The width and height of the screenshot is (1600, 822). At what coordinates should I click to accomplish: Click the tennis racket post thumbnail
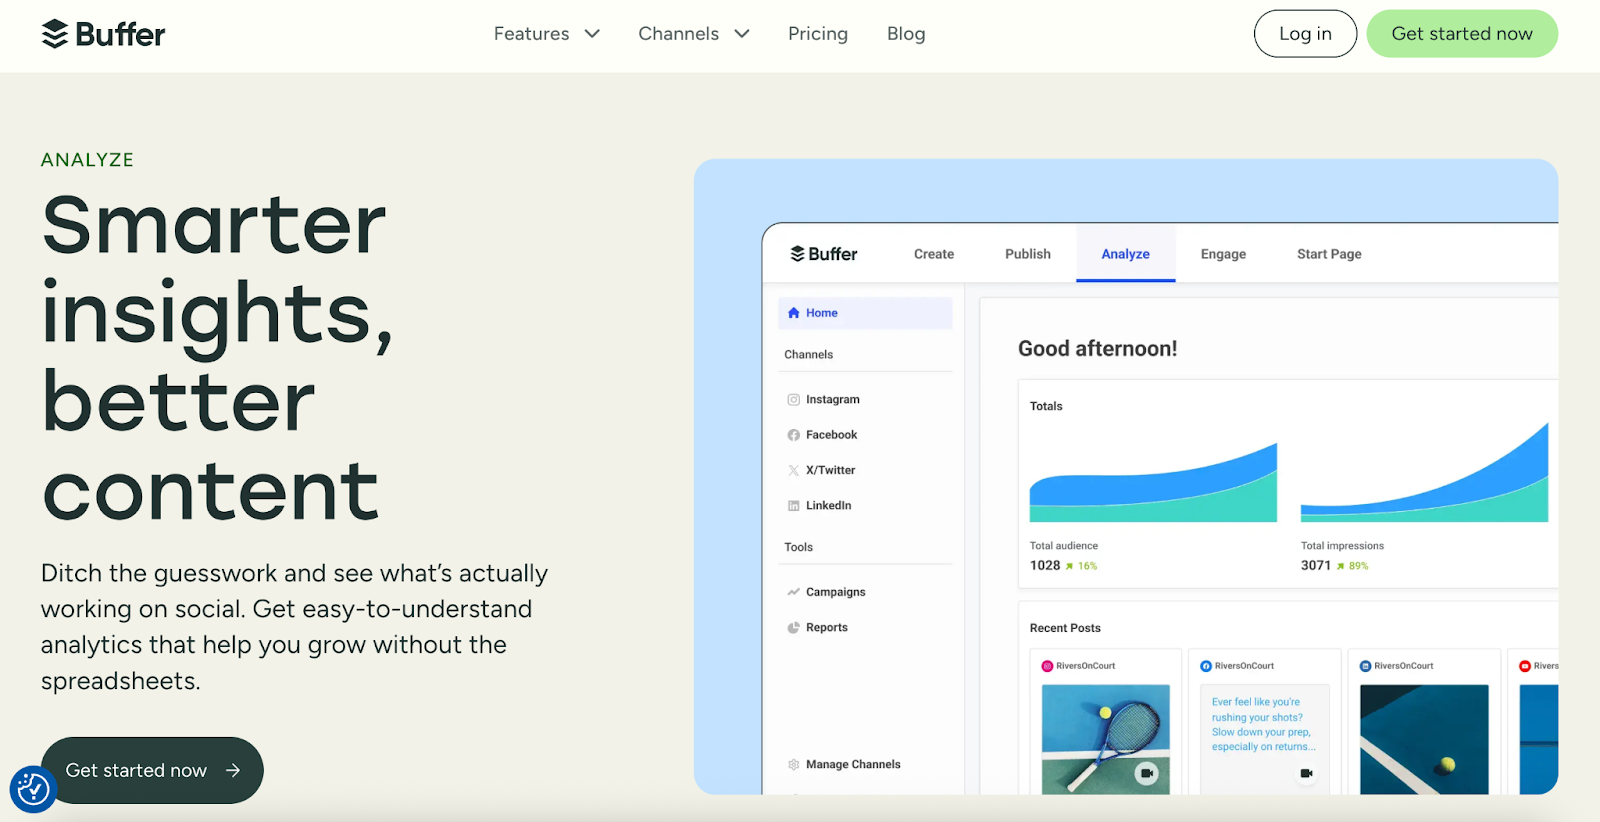pos(1106,739)
